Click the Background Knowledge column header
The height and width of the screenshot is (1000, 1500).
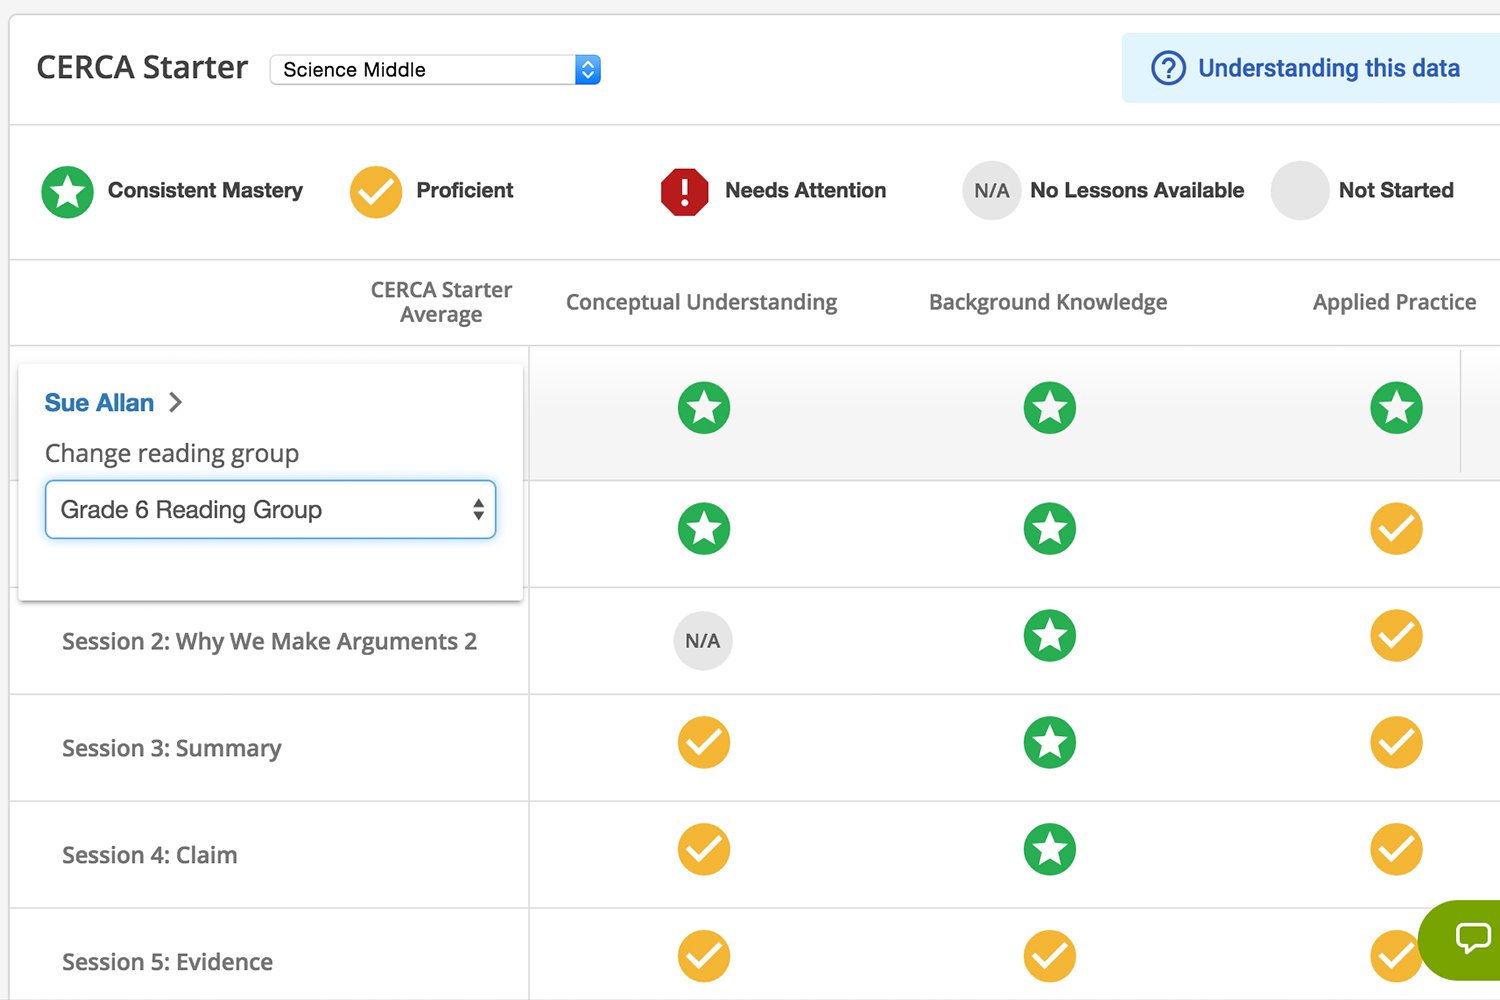[1048, 303]
